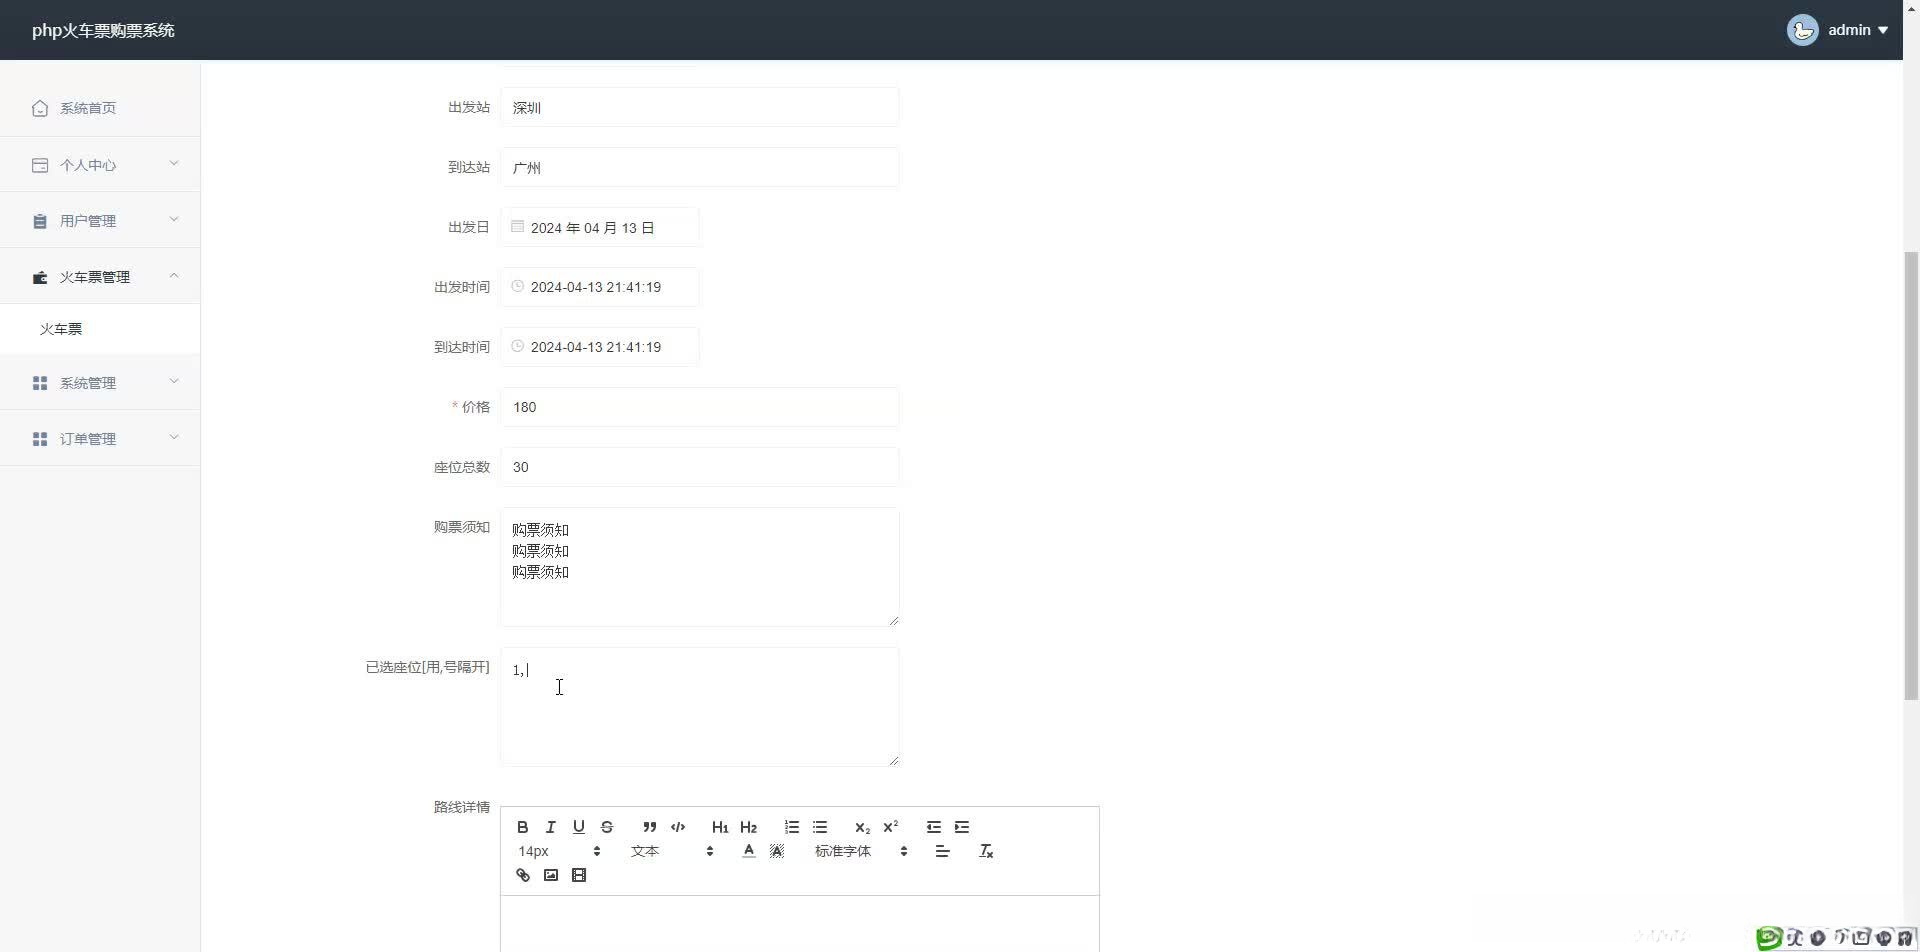Click the 出发站 field containing 深圳
This screenshot has width=1920, height=952.
click(699, 107)
